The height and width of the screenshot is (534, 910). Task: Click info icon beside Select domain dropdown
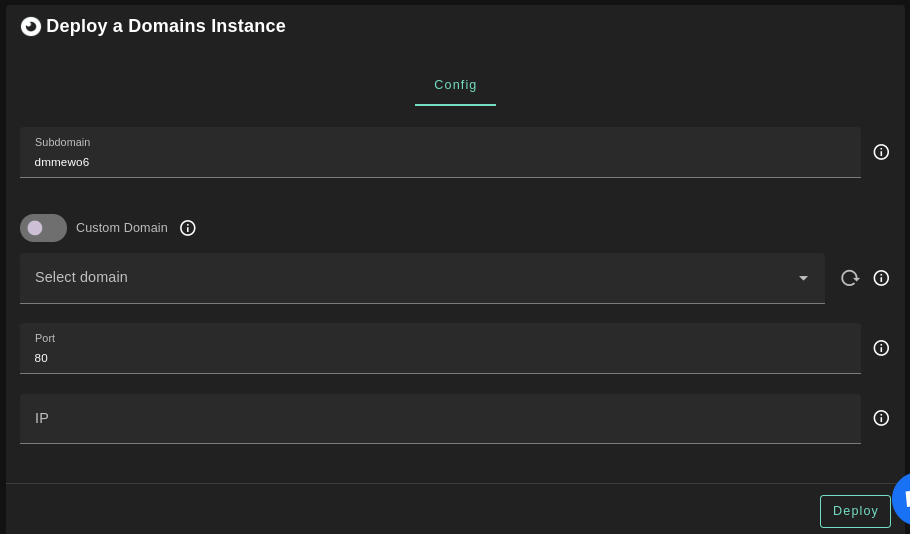click(x=881, y=278)
